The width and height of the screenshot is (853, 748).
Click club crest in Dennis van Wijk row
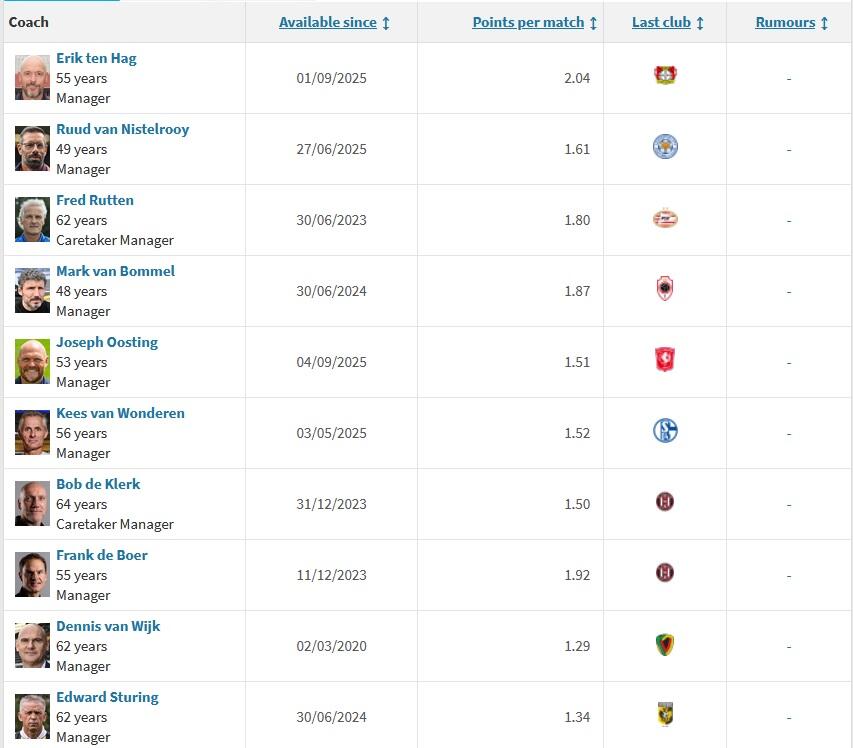click(665, 644)
